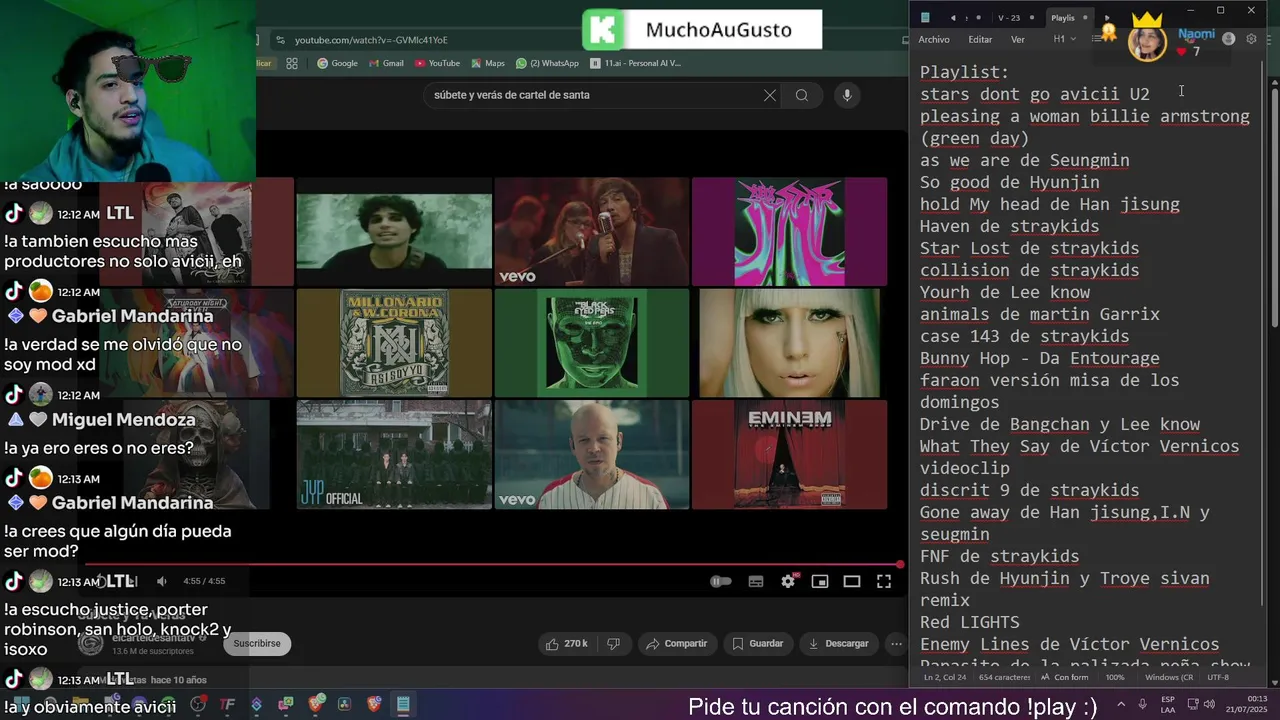Toggle subtitles on the video player
This screenshot has width=1280, height=720.
[x=756, y=581]
